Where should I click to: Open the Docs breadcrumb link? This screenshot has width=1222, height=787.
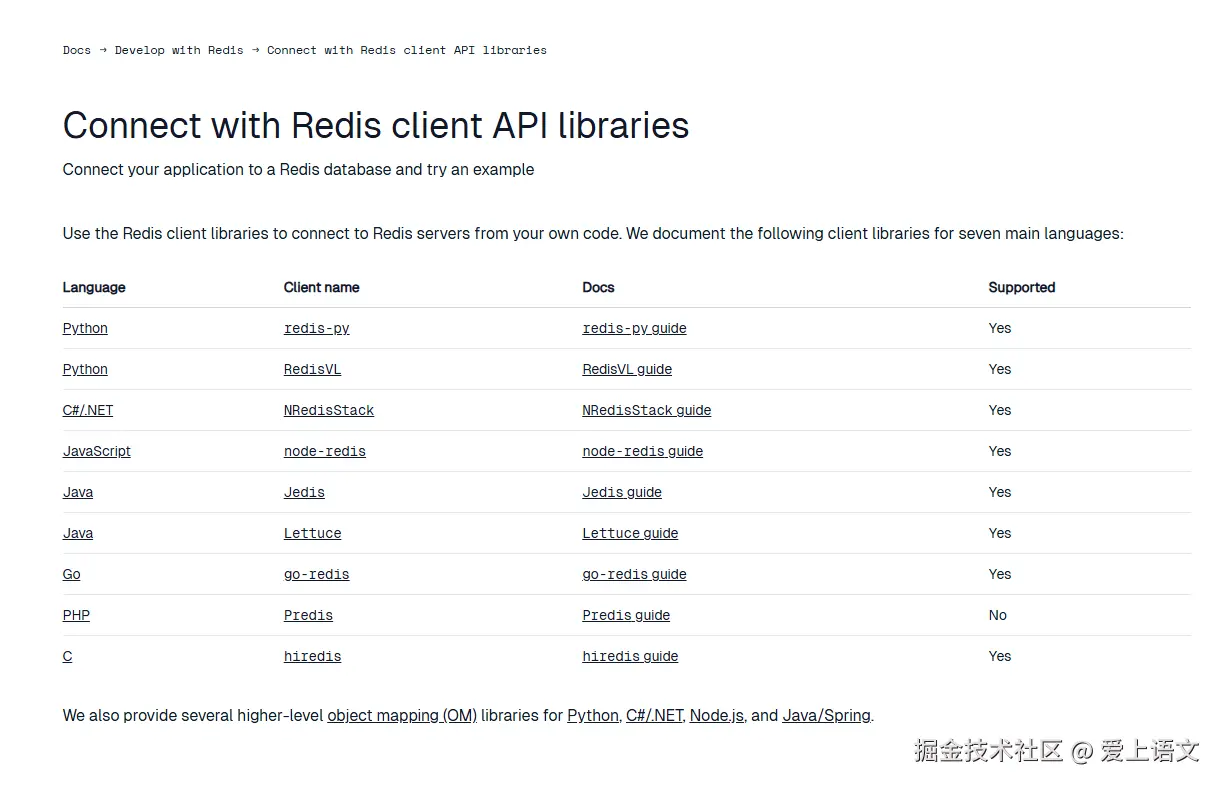77,50
